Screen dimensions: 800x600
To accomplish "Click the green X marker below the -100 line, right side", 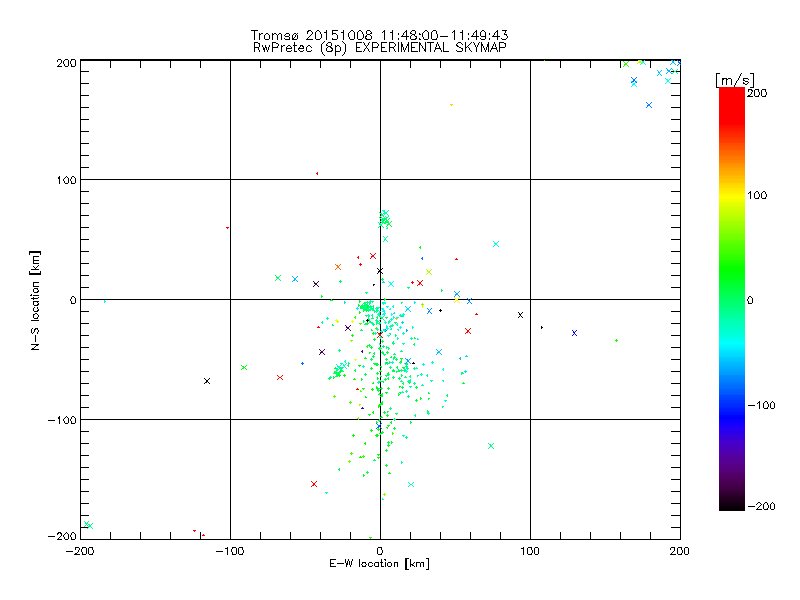I will pos(491,446).
